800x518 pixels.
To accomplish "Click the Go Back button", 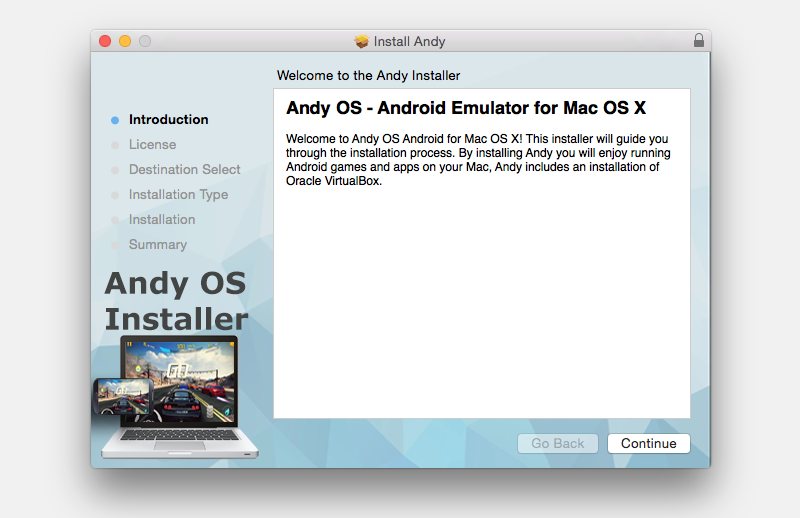I will pyautogui.click(x=558, y=443).
